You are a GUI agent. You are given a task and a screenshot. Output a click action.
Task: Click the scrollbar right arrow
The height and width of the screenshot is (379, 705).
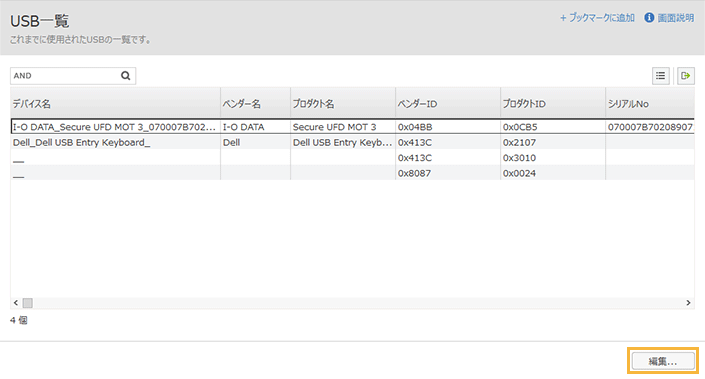click(688, 303)
